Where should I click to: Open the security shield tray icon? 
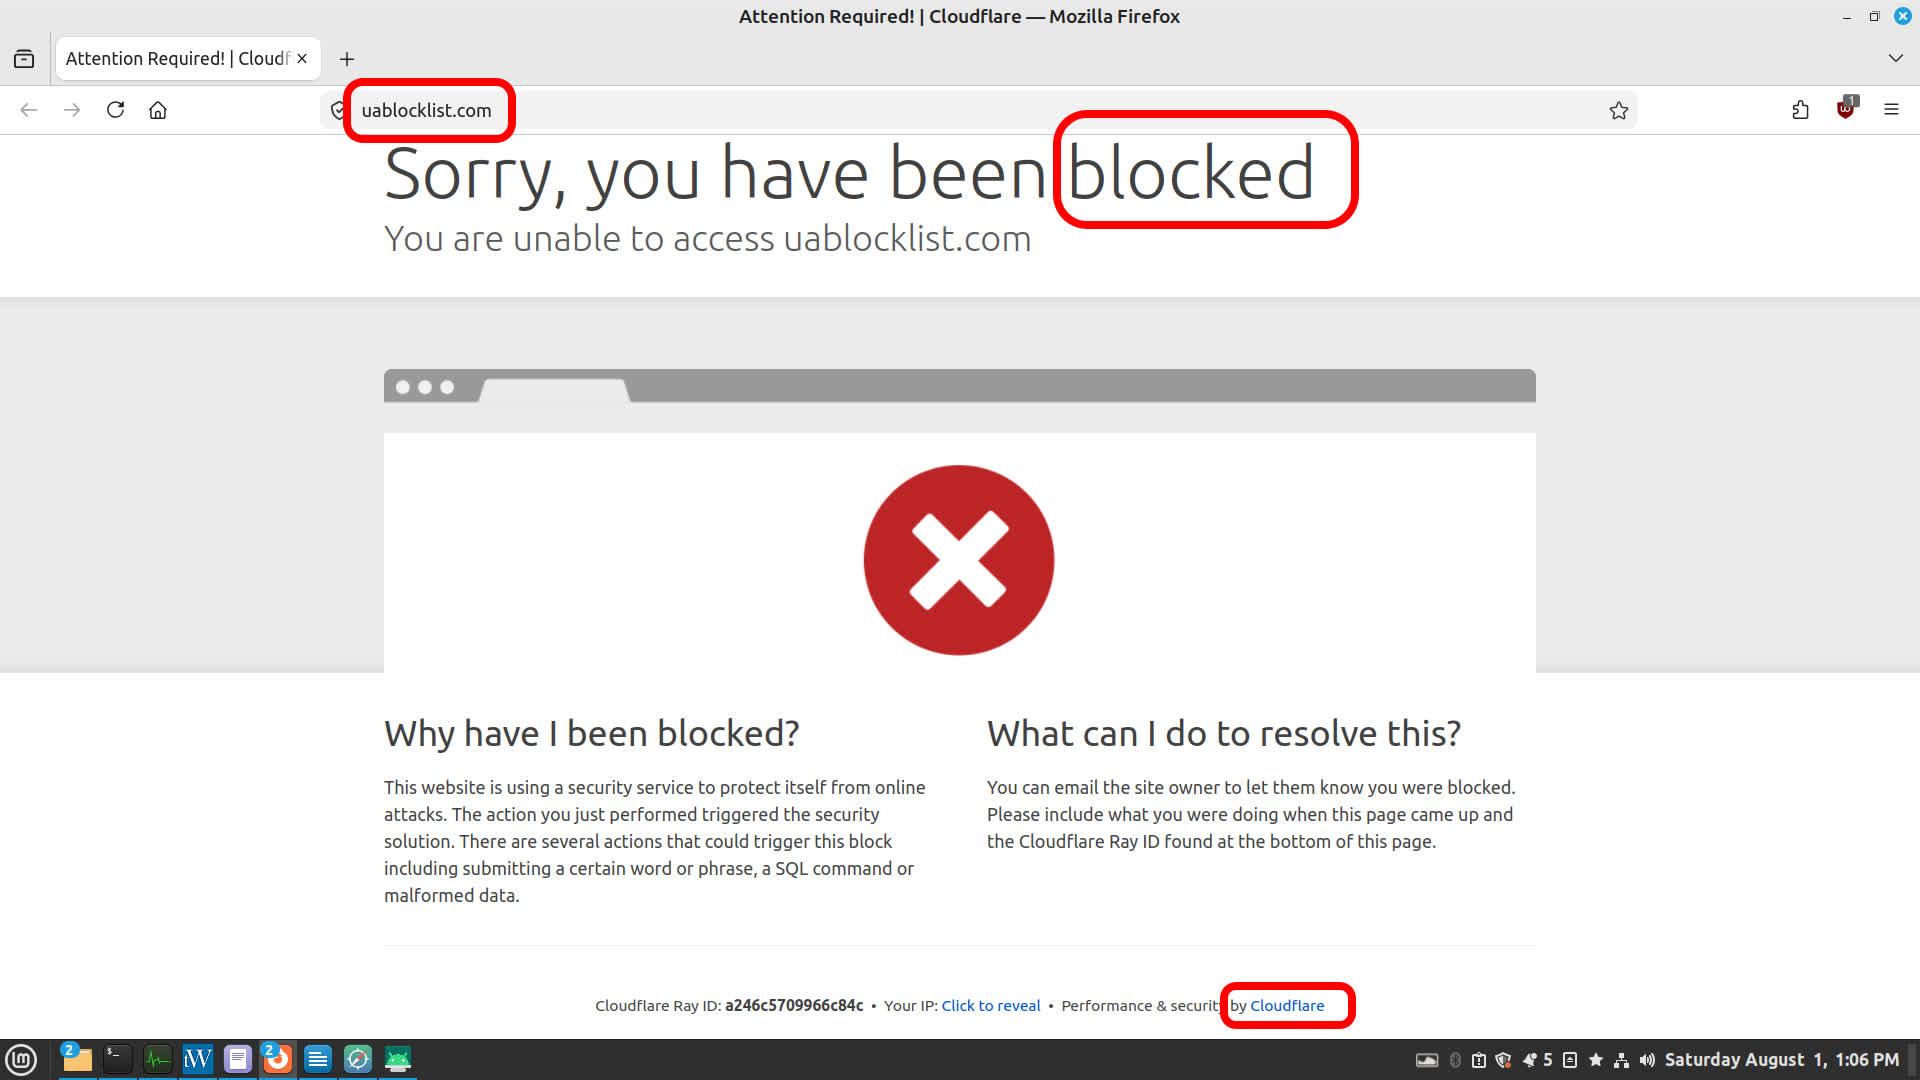coord(1503,1060)
